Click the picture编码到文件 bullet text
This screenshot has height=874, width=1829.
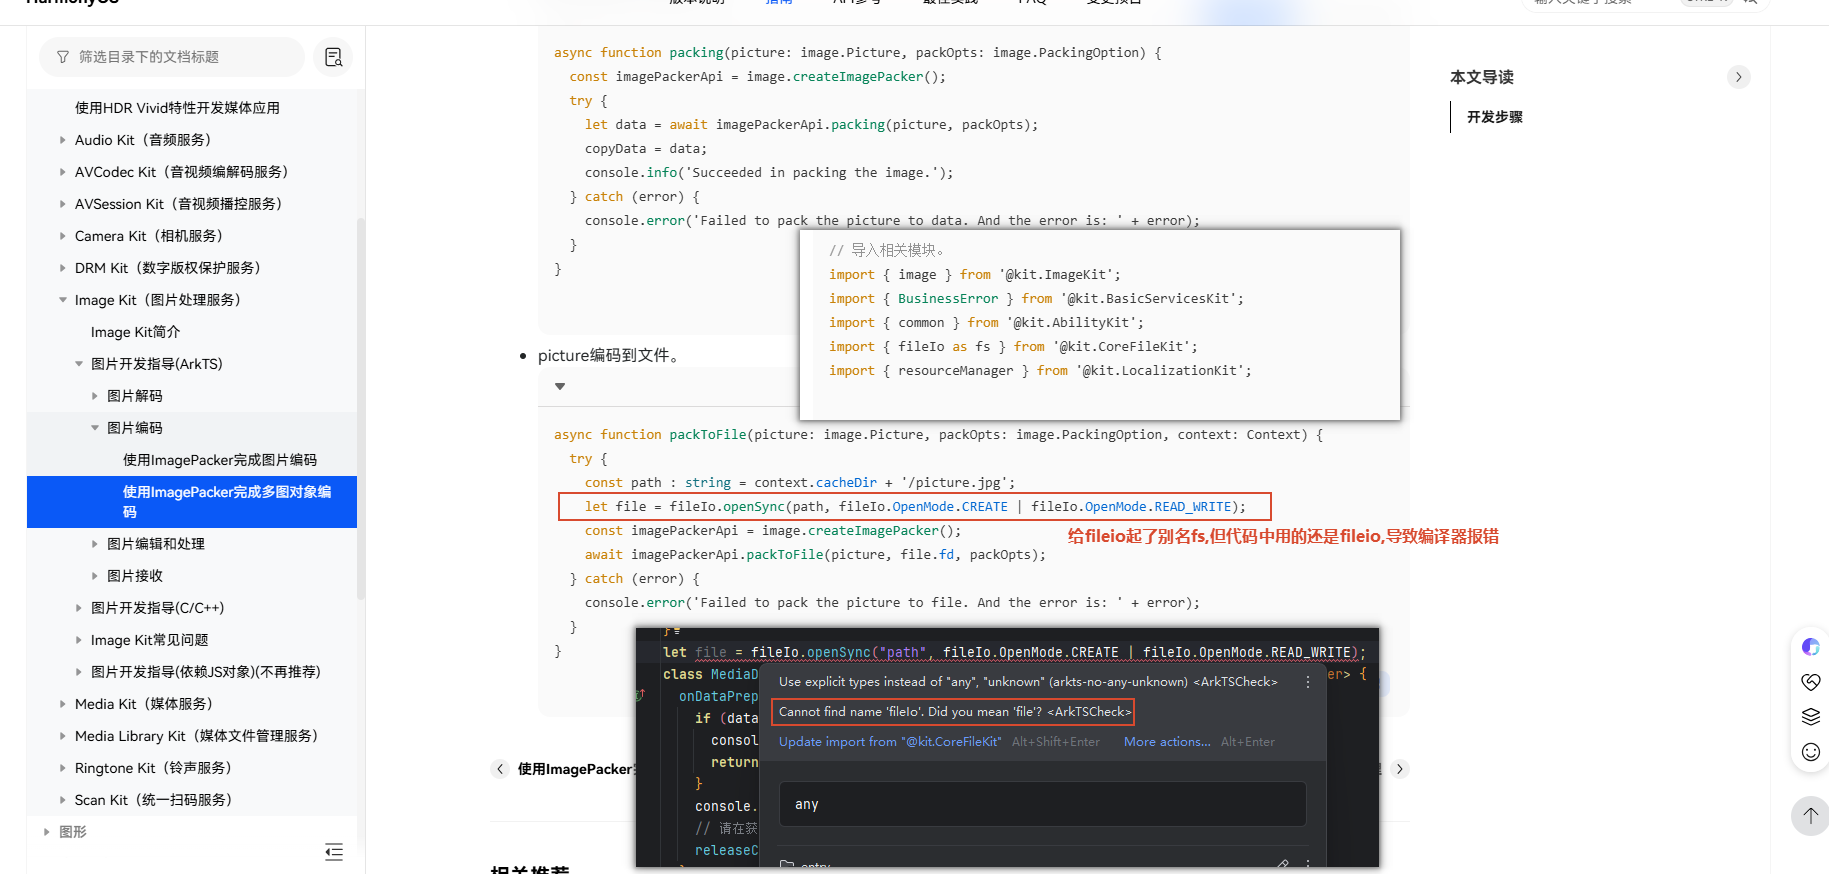pos(610,356)
